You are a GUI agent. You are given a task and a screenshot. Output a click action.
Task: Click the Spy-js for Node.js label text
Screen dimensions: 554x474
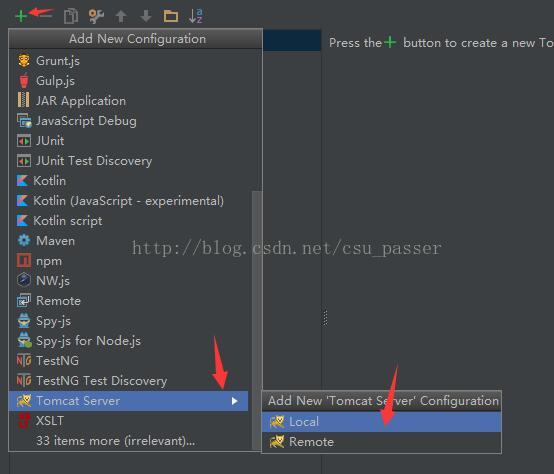tap(88, 341)
